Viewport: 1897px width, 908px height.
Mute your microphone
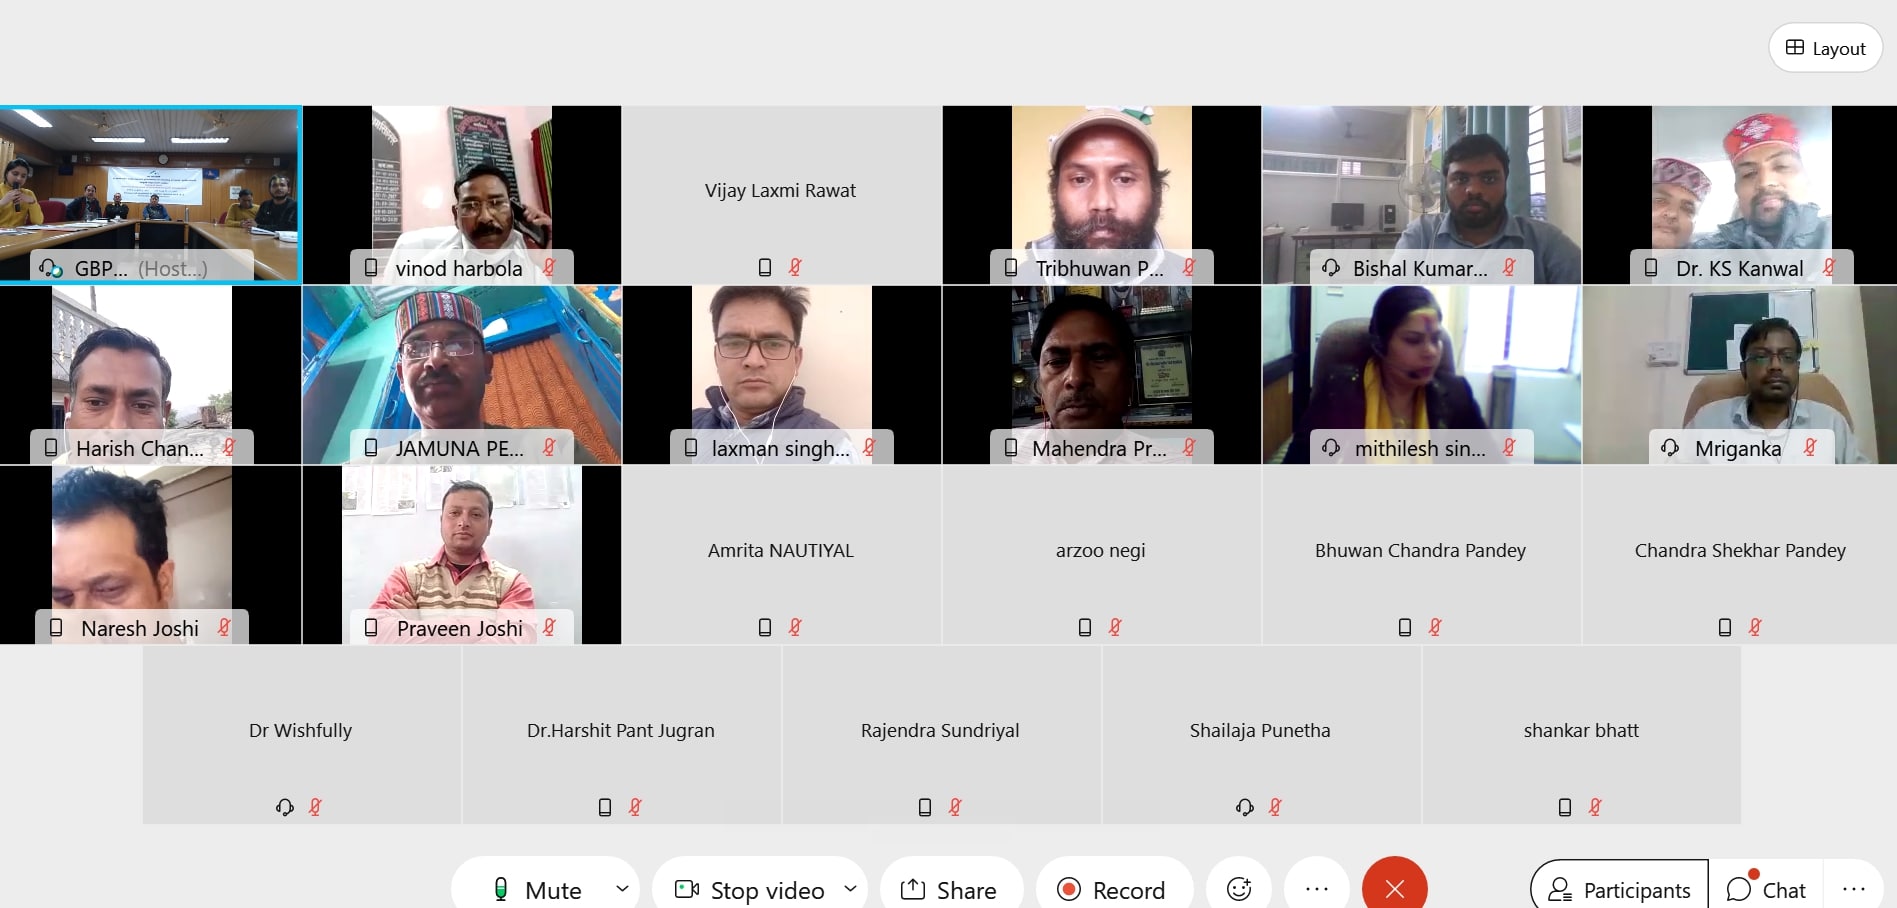pos(538,889)
